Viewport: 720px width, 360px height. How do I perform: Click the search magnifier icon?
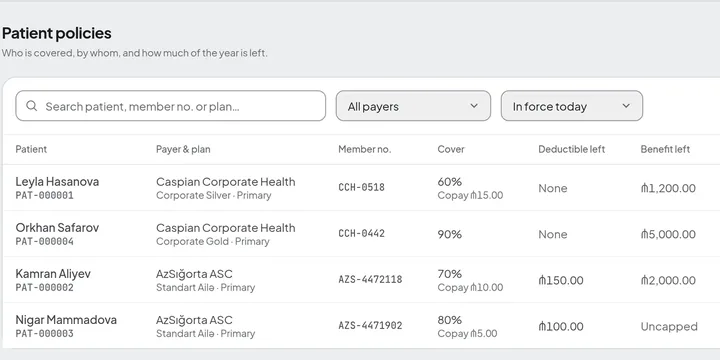[x=31, y=106]
